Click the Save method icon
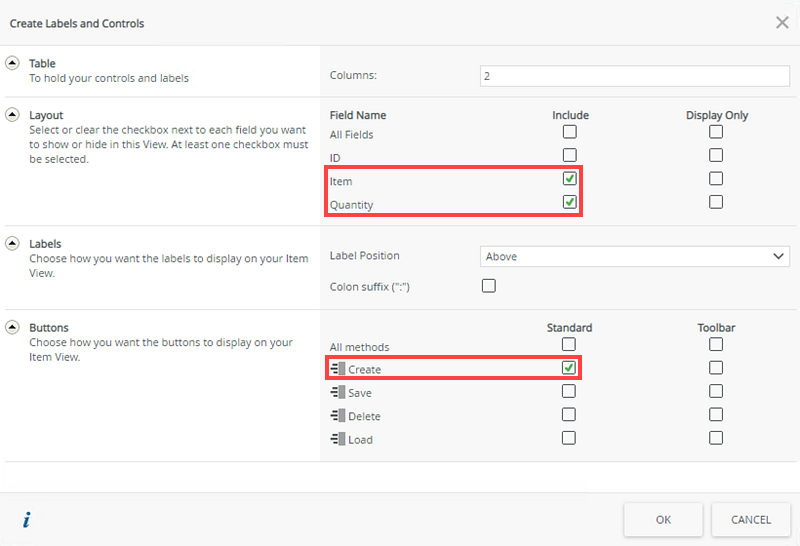Viewport: 800px width, 546px height. click(337, 393)
